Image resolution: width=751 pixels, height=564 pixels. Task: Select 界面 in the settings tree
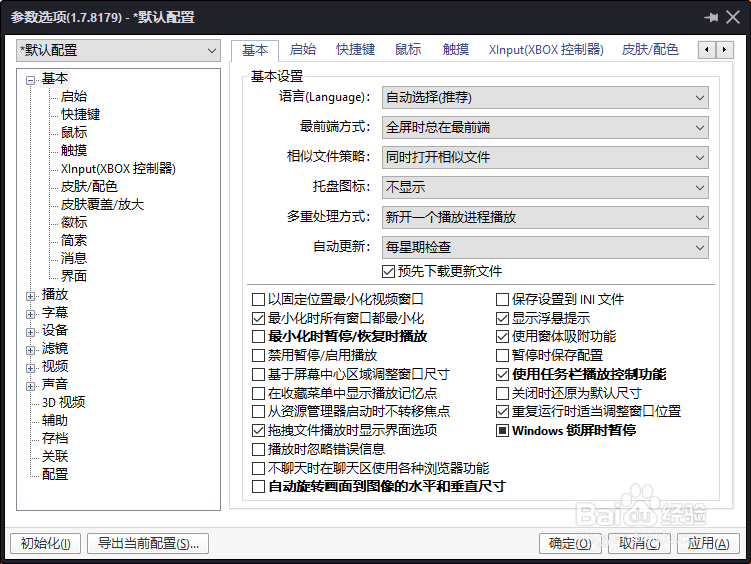point(74,276)
